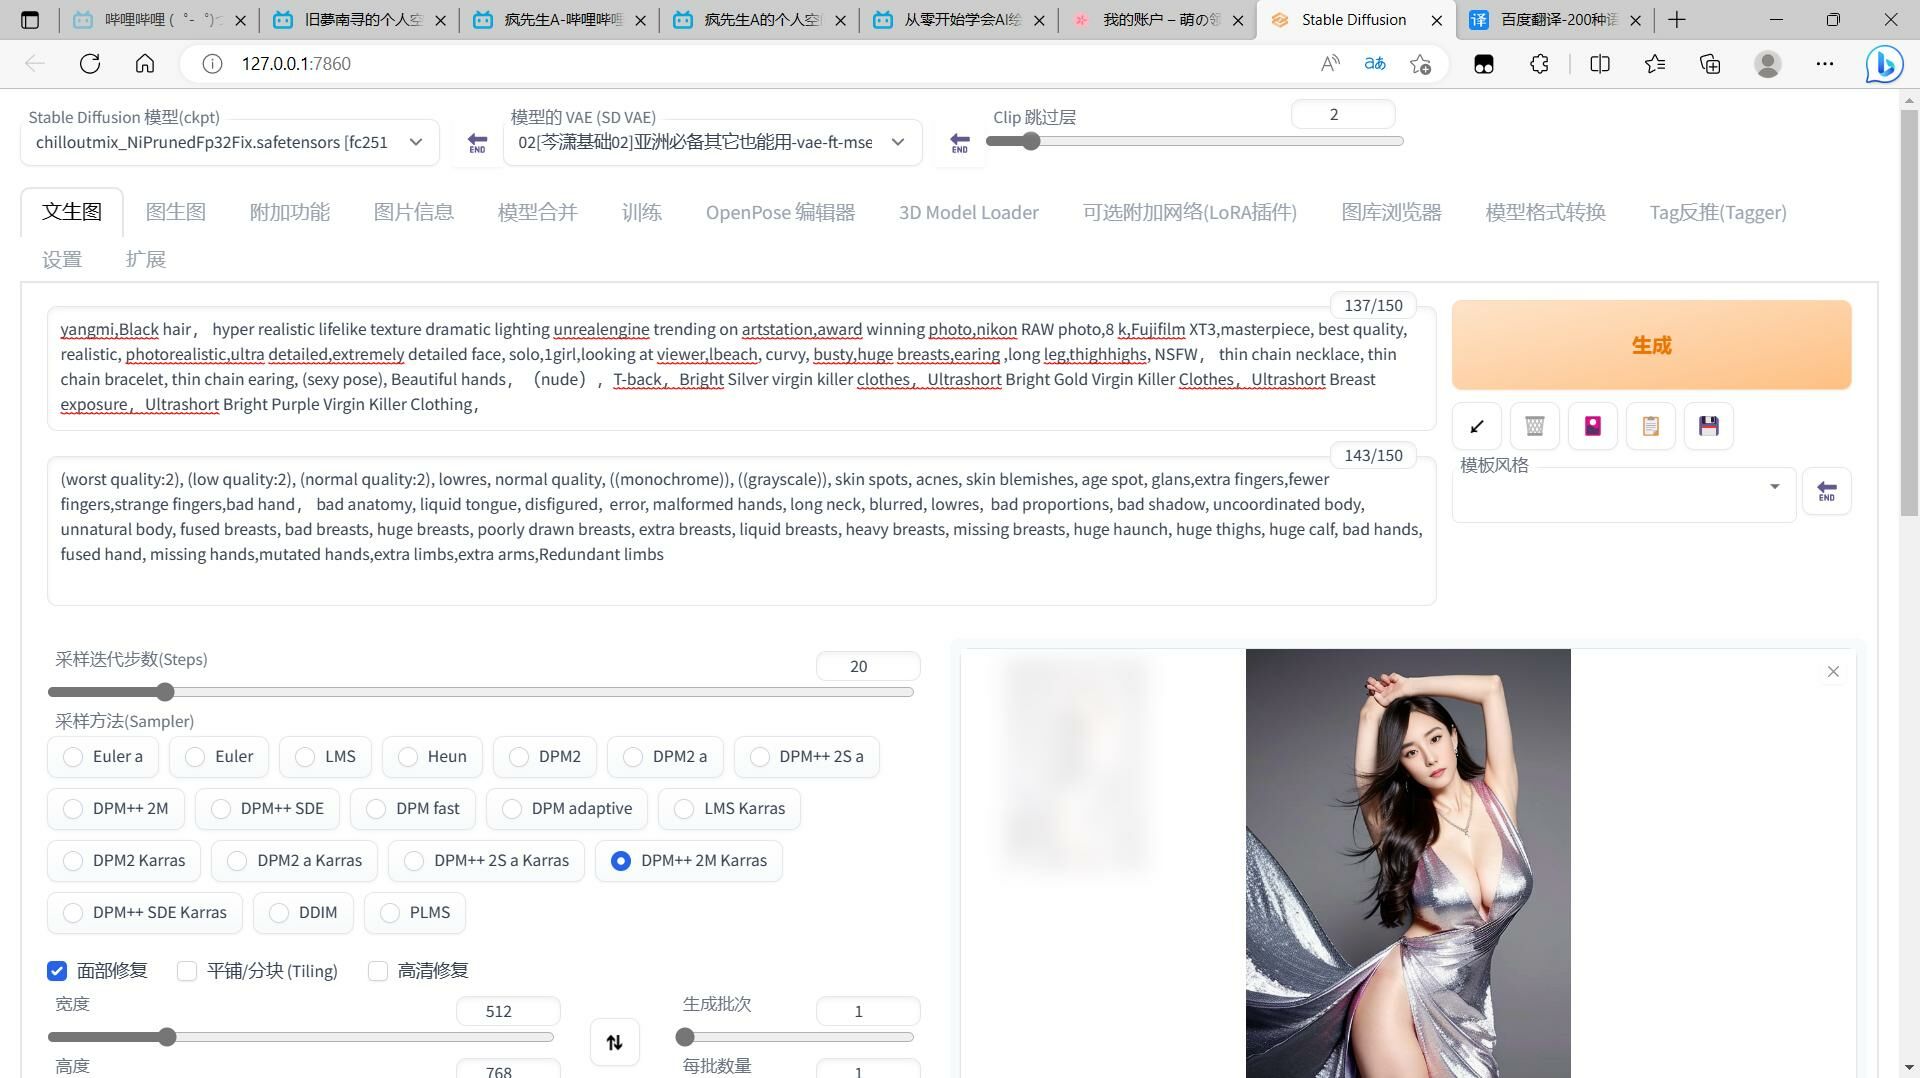Open the browser extensions puzzle icon

[x=1540, y=64]
